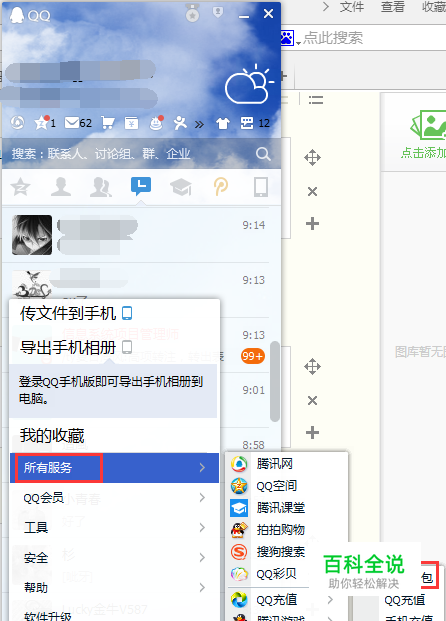Open the mail envelope icon showing 62
This screenshot has height=621, width=446.
tap(78, 123)
